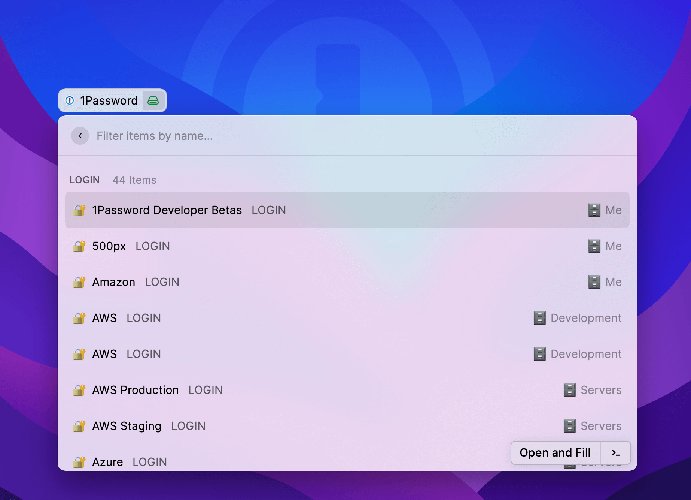Click the Open and Fill button
The image size is (691, 500).
tap(555, 453)
